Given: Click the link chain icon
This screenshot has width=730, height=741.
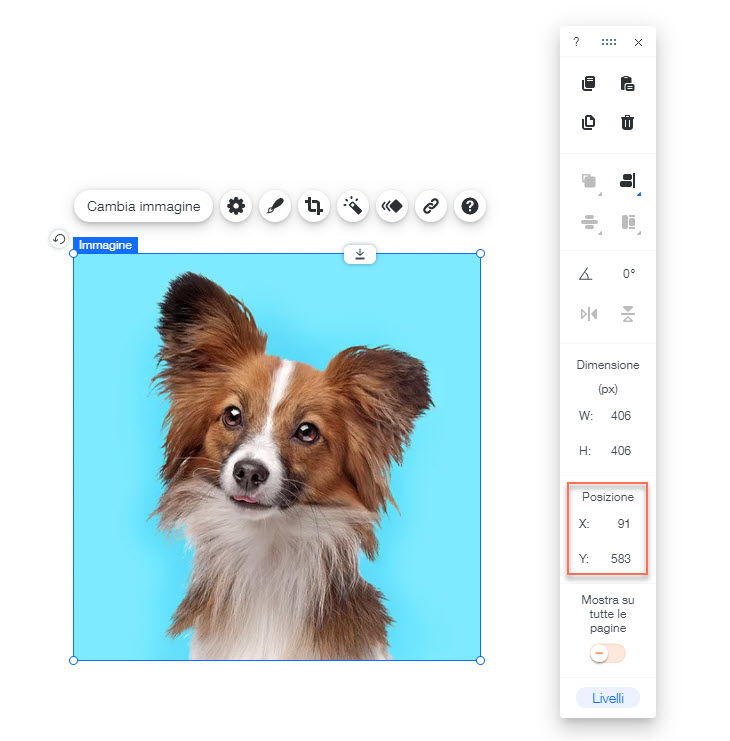Looking at the screenshot, I should pos(430,206).
